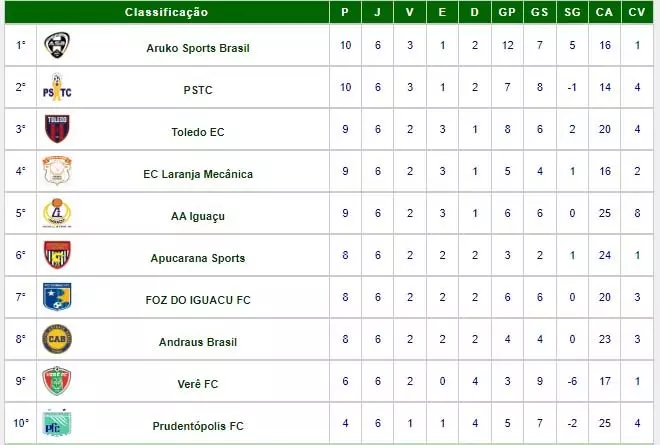This screenshot has height=445, width=660.
Task: Select the Prudentópolis FC team name
Action: tap(198, 426)
